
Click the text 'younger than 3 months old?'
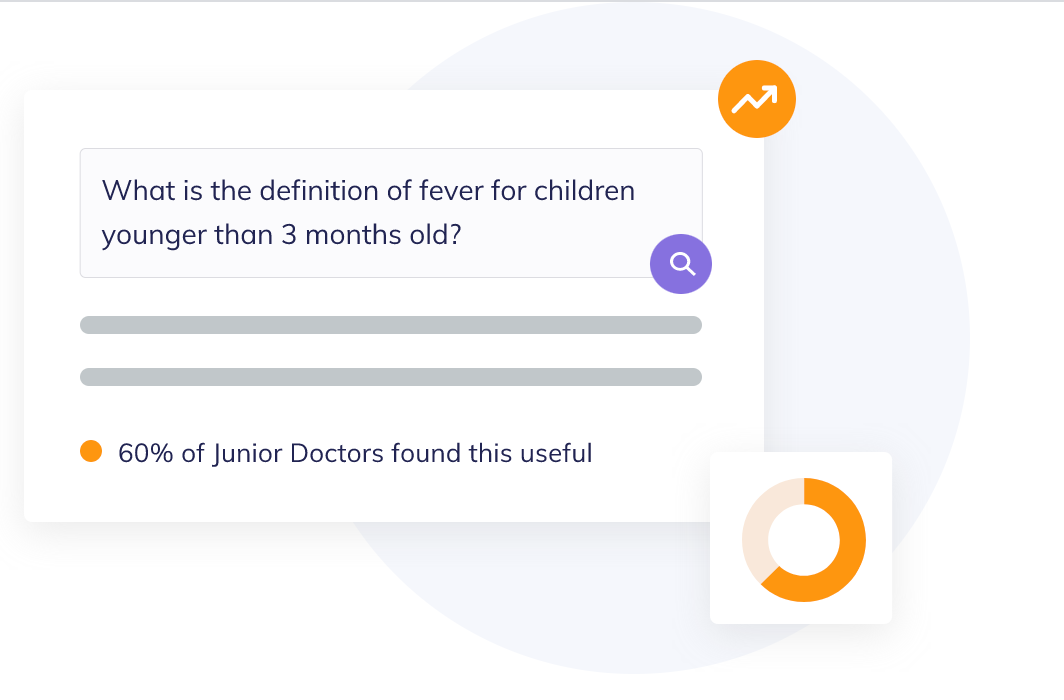pos(282,235)
